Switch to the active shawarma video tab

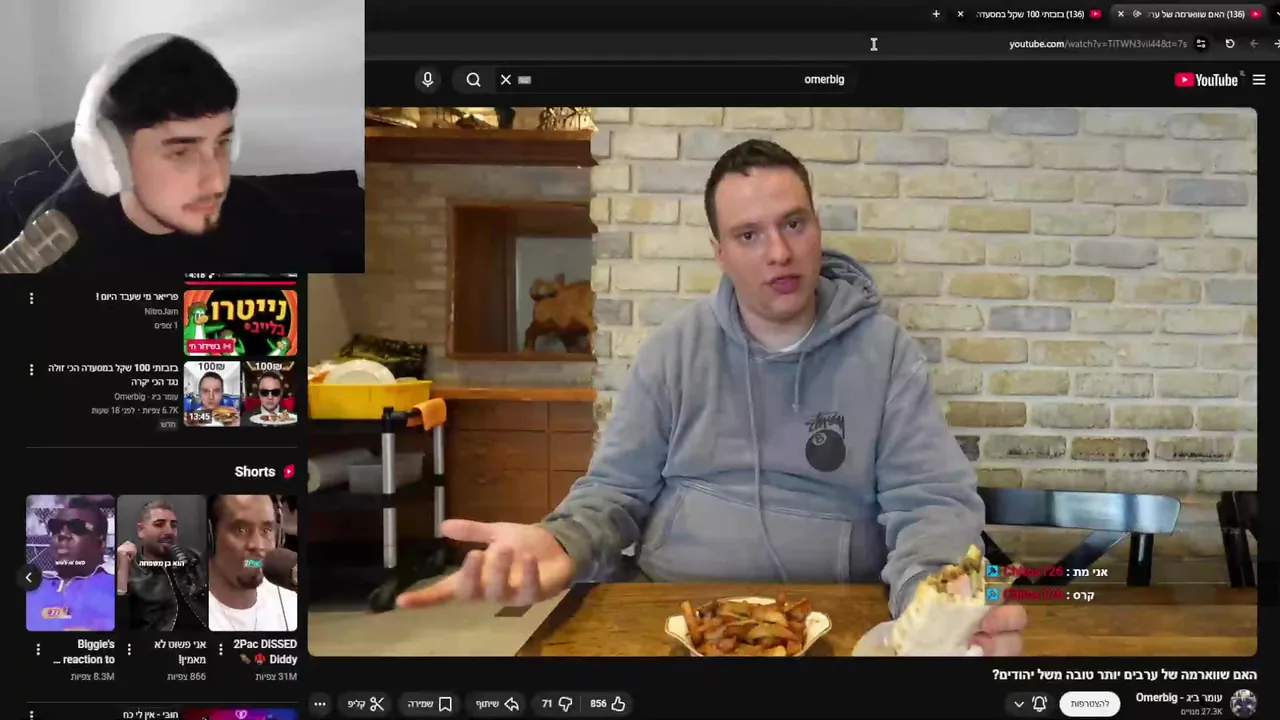pos(1196,14)
